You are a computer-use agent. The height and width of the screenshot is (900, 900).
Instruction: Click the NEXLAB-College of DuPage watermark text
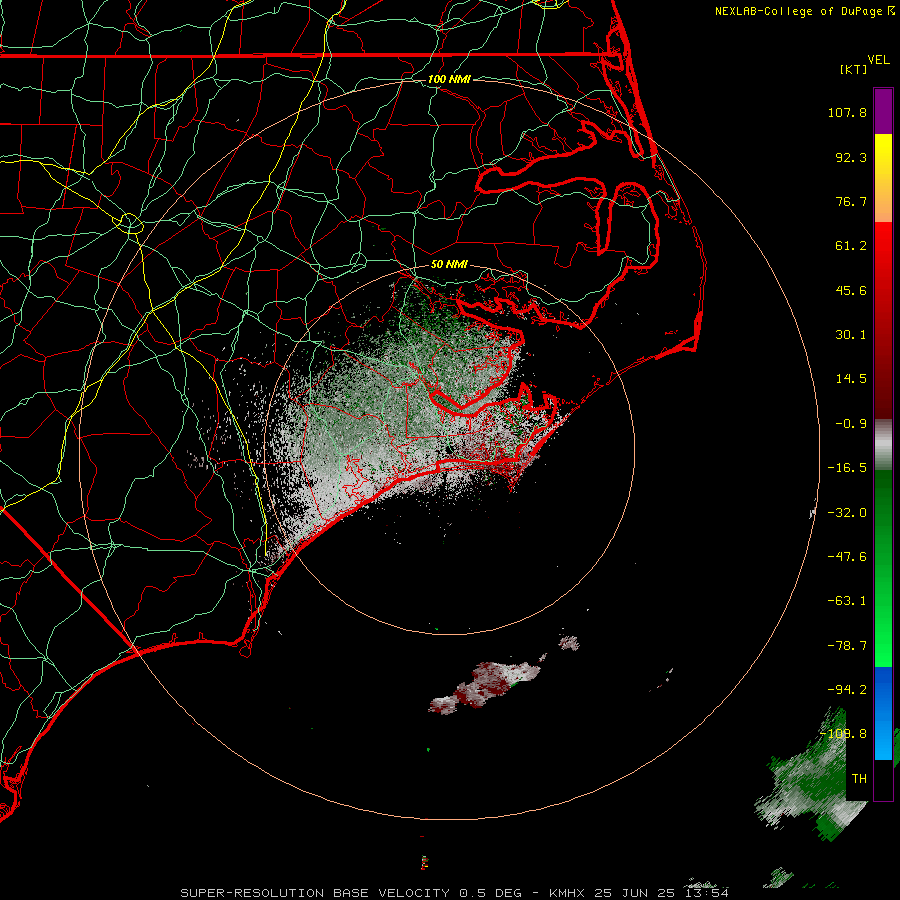click(x=799, y=11)
